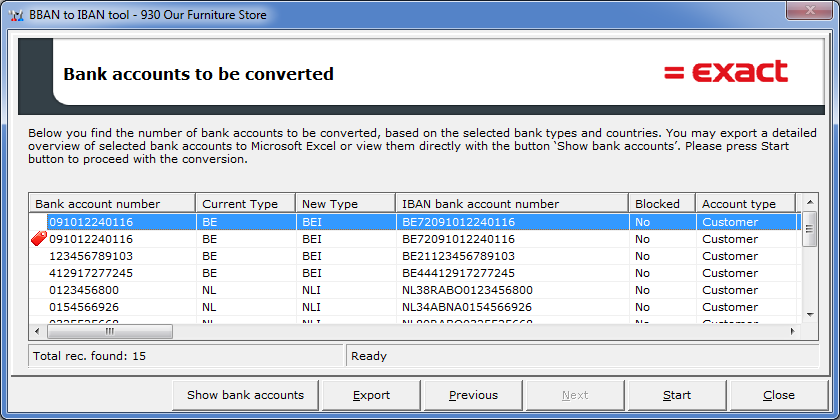Sort by IBAN bank account number header

point(511,204)
